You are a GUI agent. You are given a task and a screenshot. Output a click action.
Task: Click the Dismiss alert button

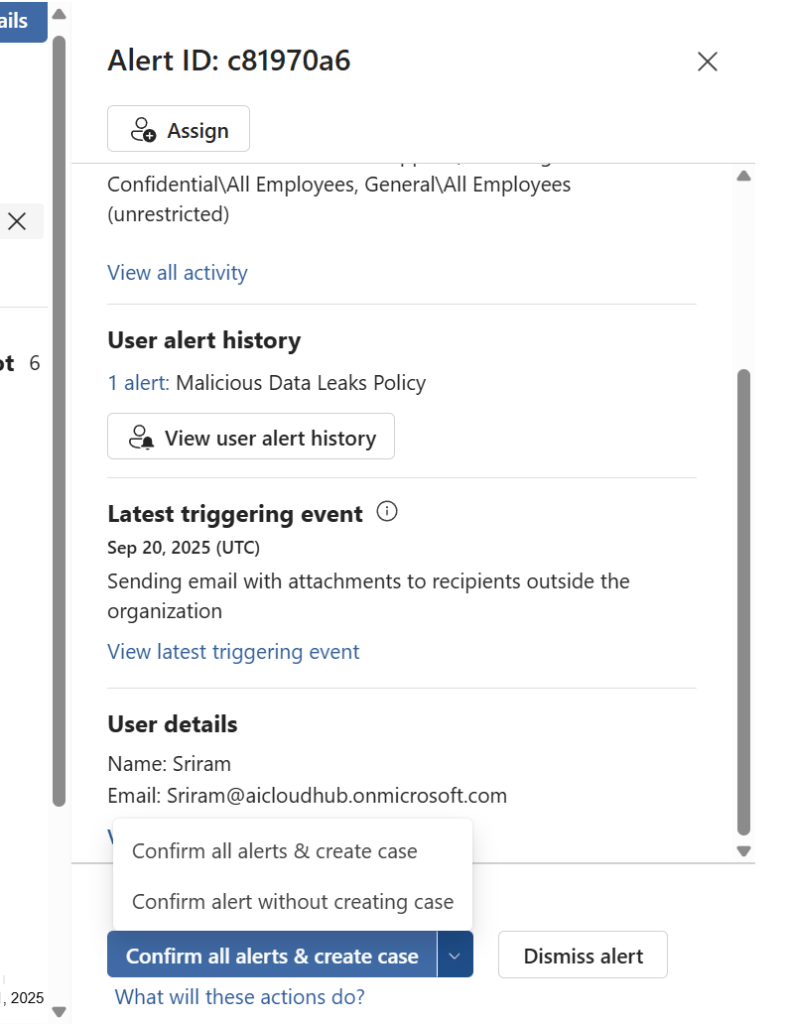click(583, 956)
